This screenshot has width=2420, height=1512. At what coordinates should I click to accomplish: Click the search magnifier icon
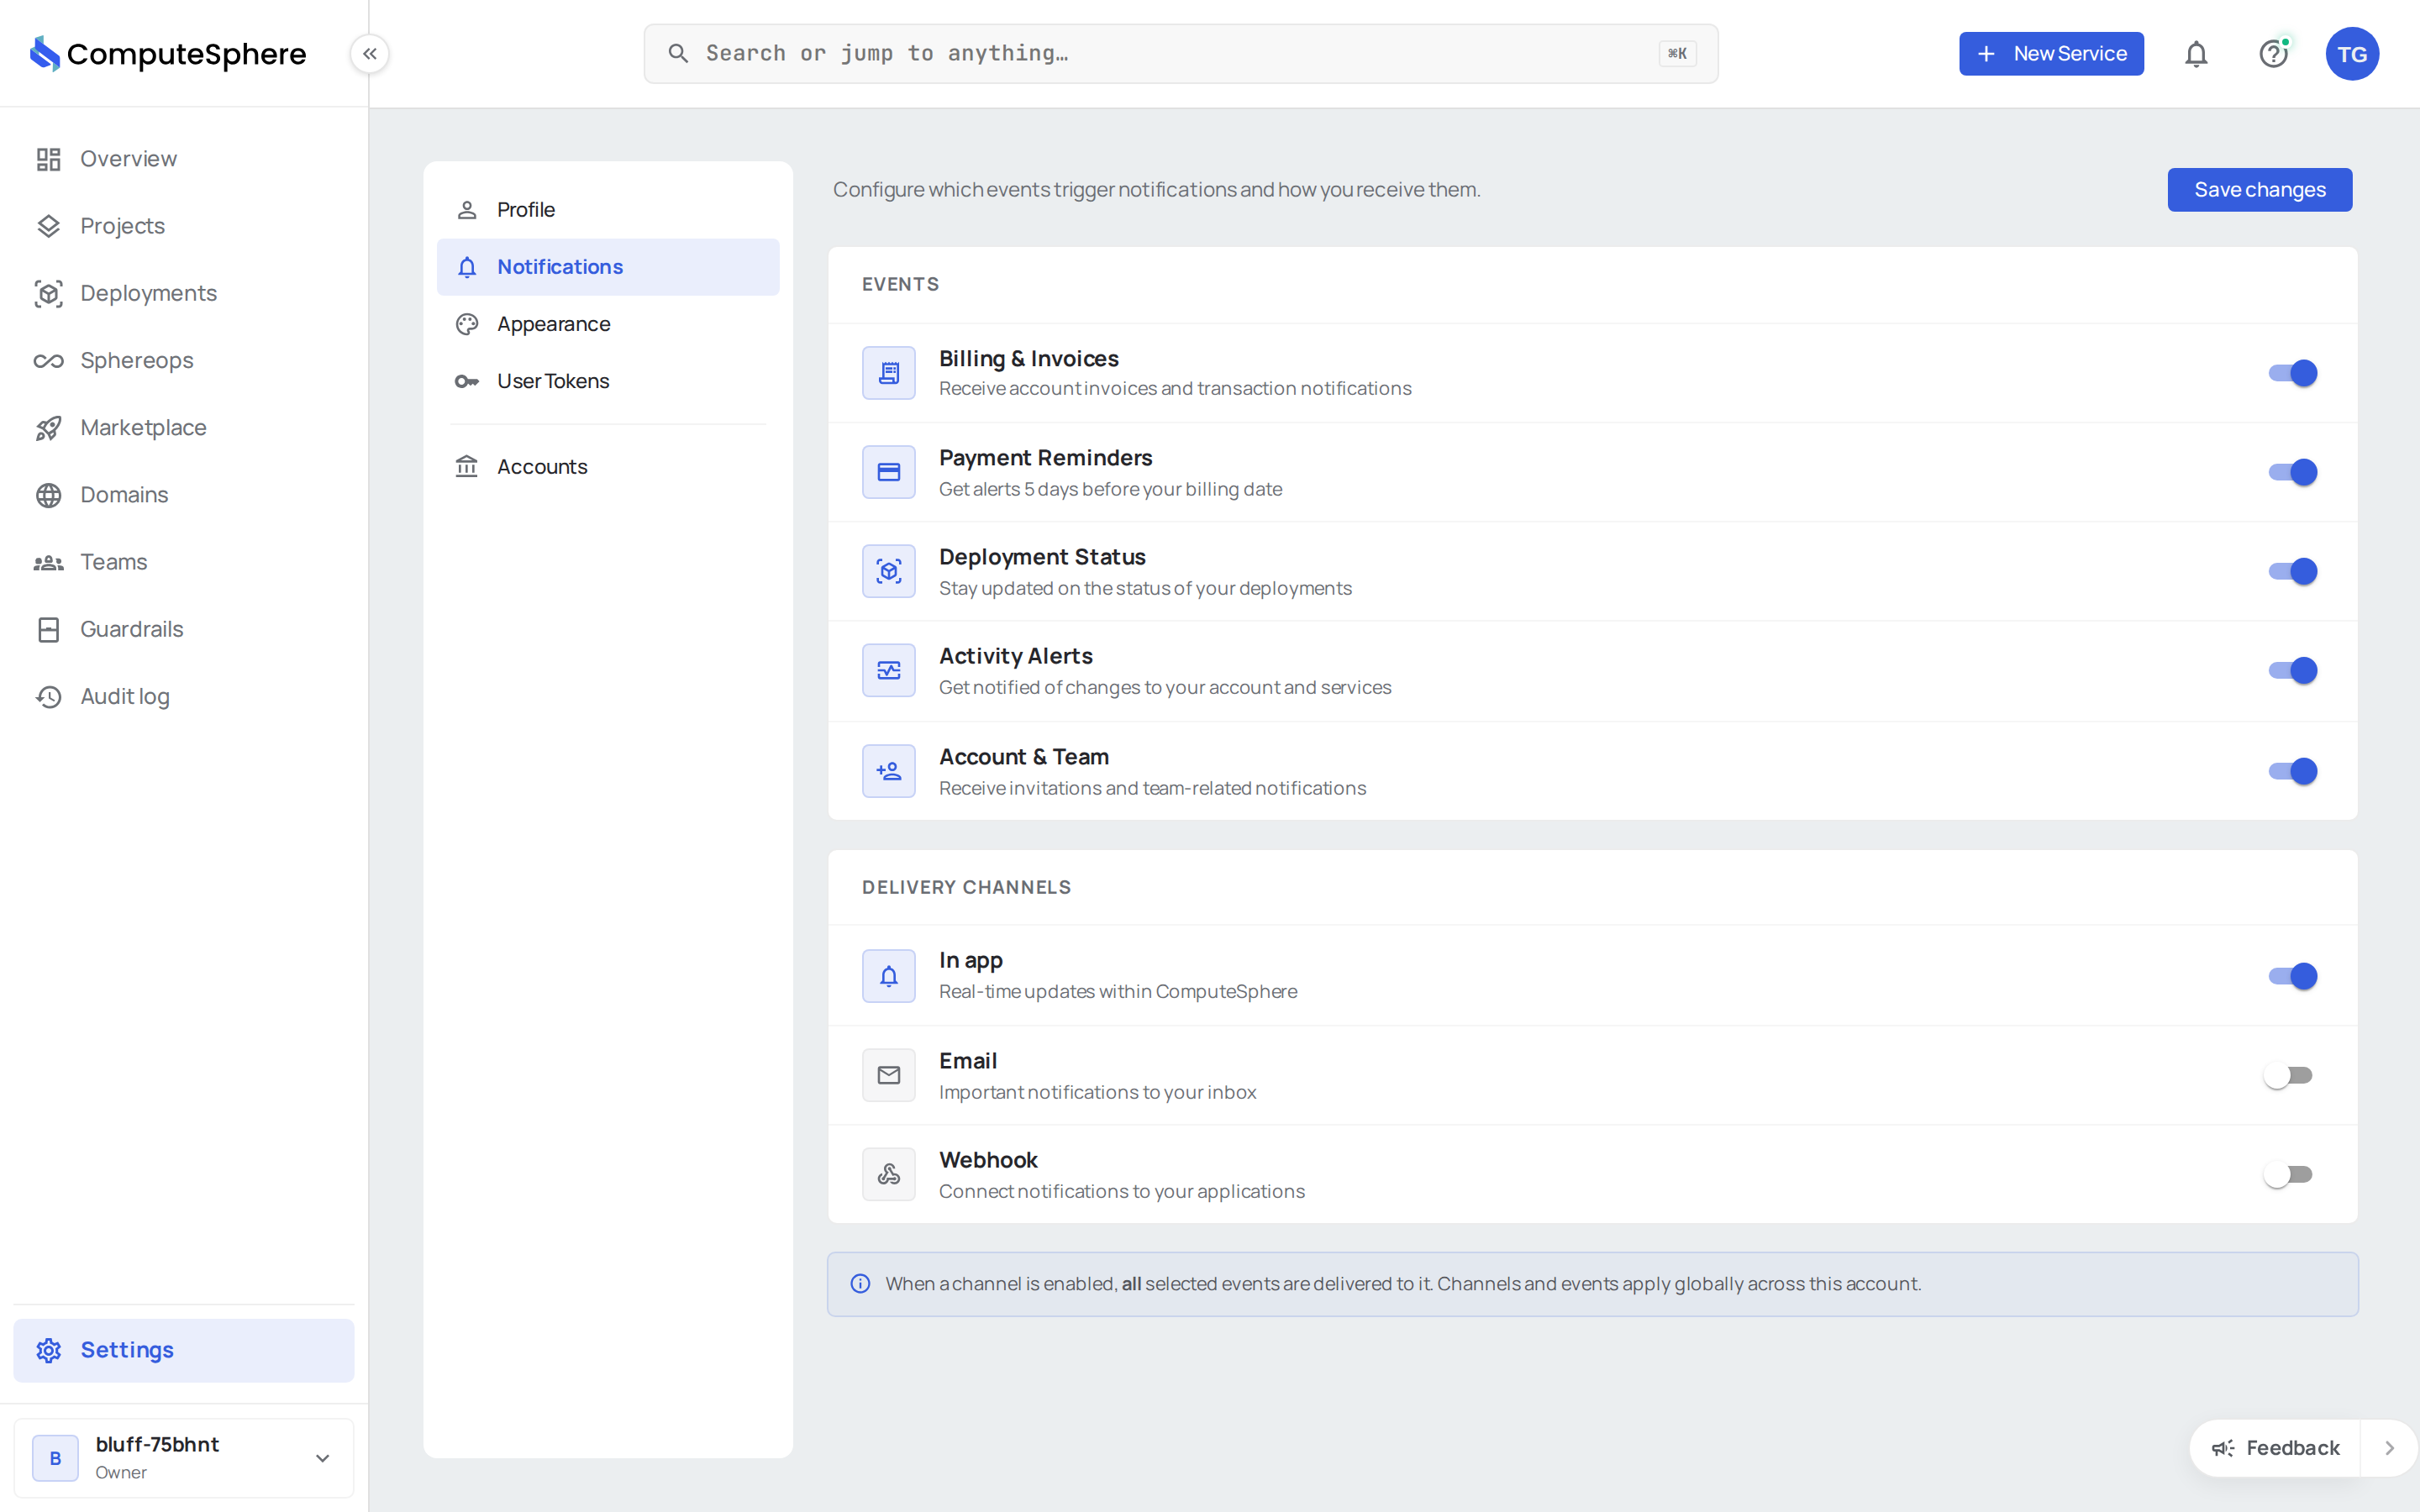[x=678, y=54]
